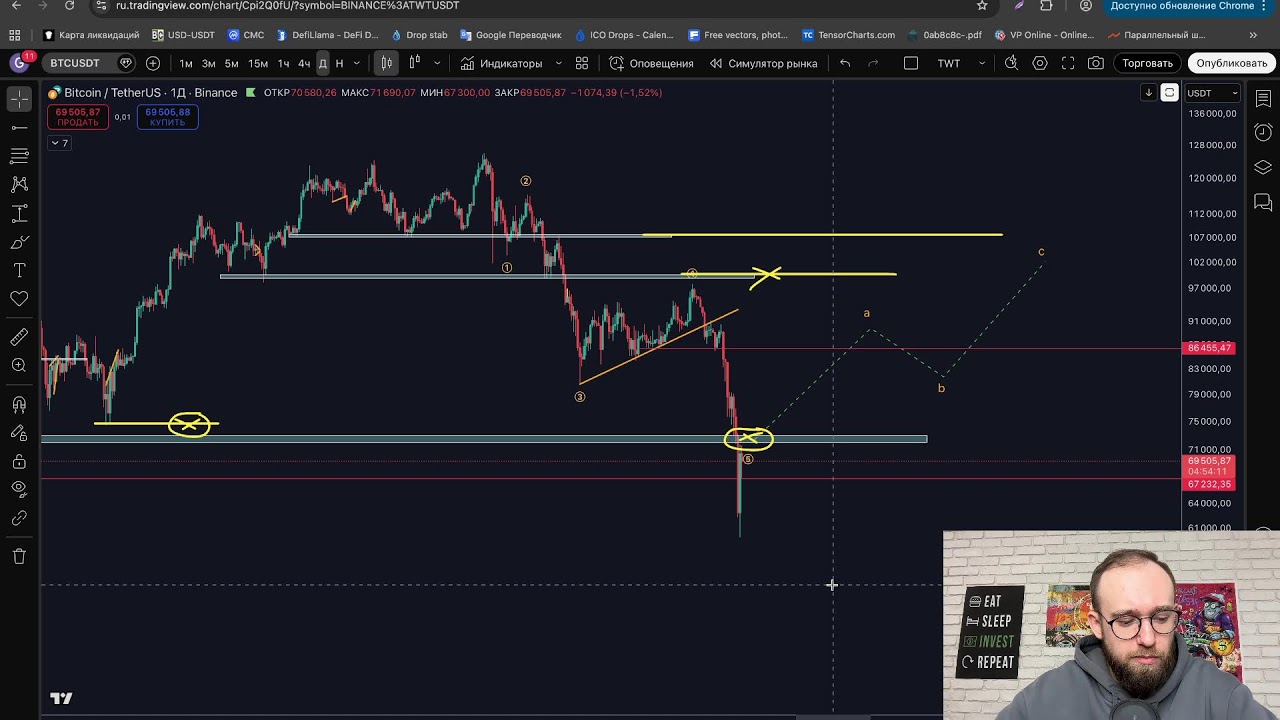Viewport: 1280px width, 720px height.
Task: Activate the zoom in tool
Action: pyautogui.click(x=19, y=366)
